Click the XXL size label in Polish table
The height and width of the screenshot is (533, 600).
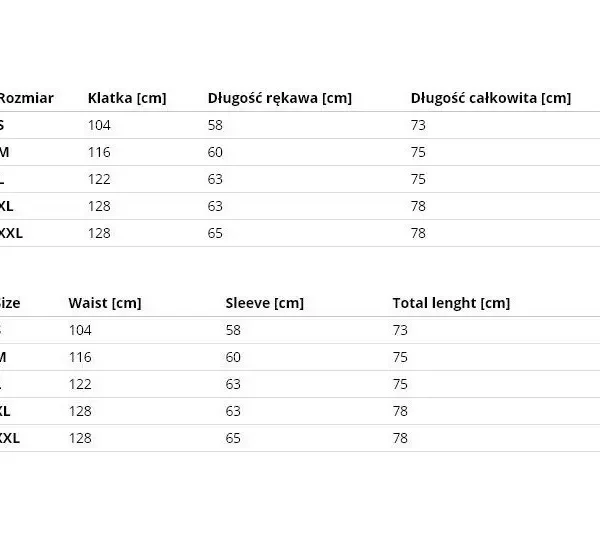11,233
